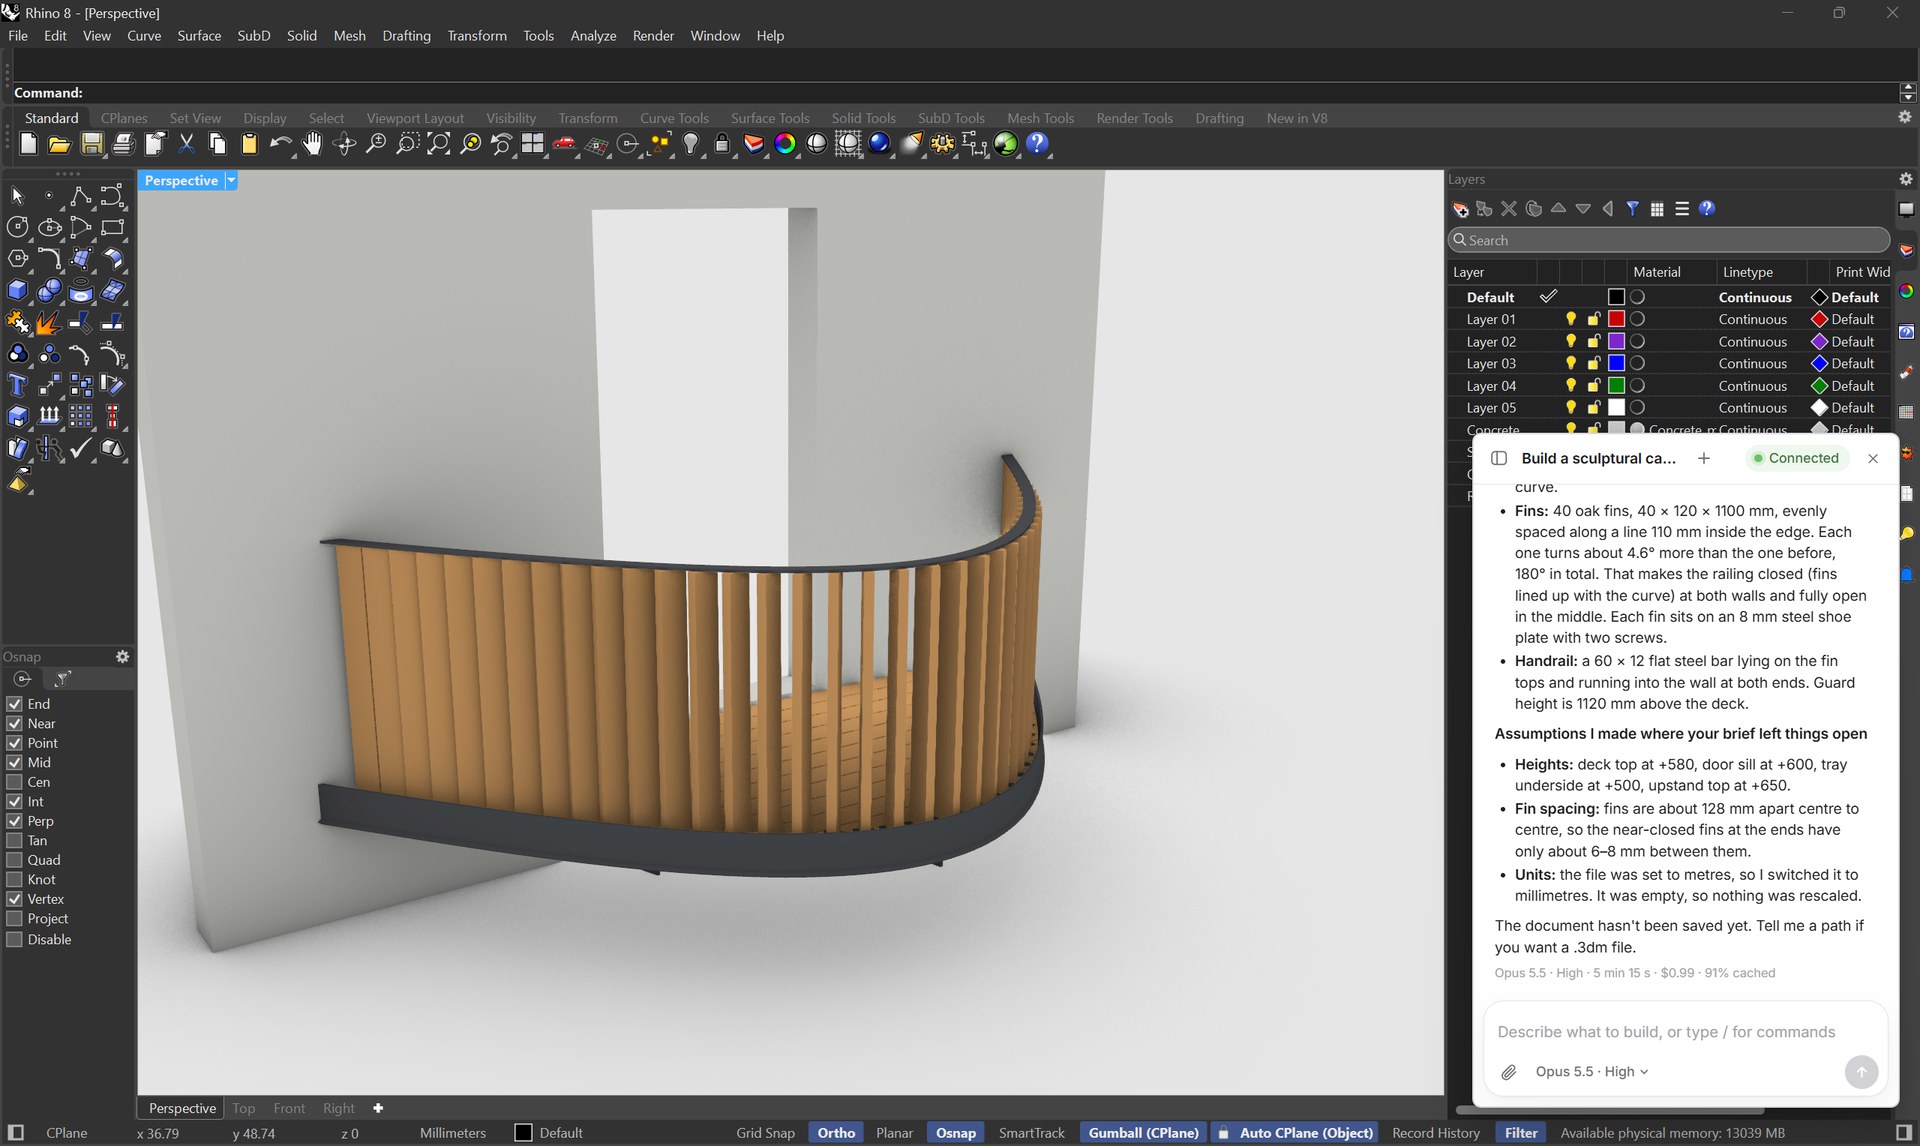Open the color wheel object color icon

pos(785,144)
